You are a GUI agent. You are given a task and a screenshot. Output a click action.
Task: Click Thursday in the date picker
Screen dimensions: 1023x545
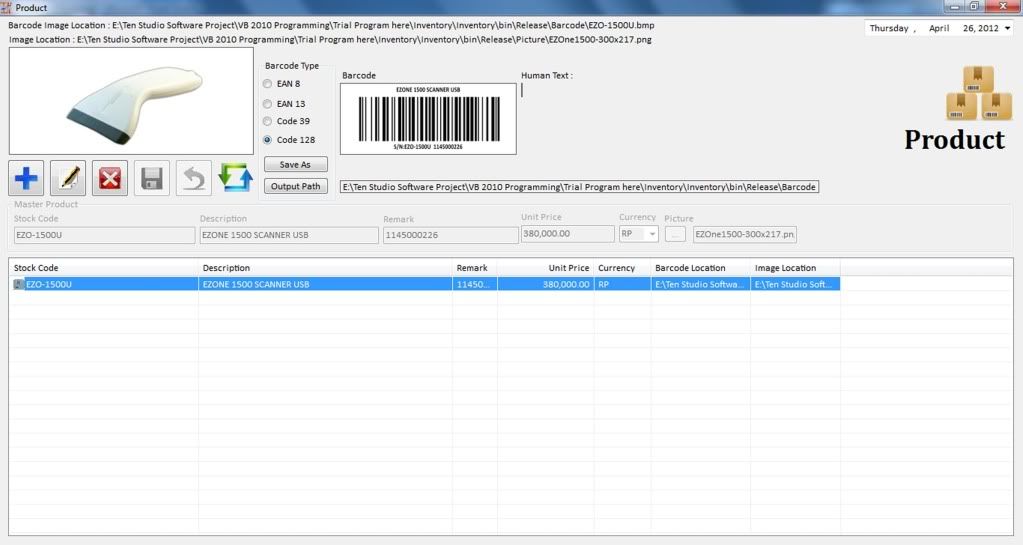tap(889, 28)
